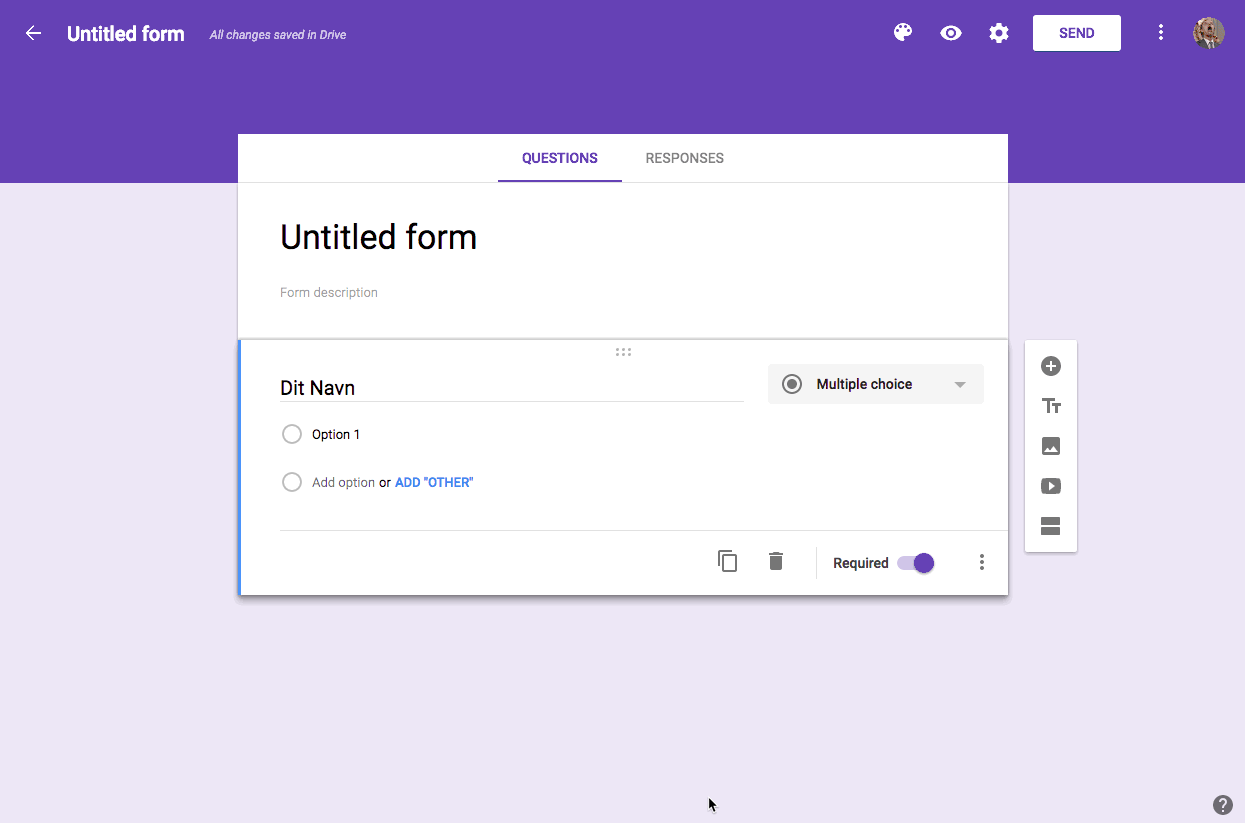This screenshot has width=1245, height=823.
Task: Click the Add option radio circle
Action: [x=292, y=482]
